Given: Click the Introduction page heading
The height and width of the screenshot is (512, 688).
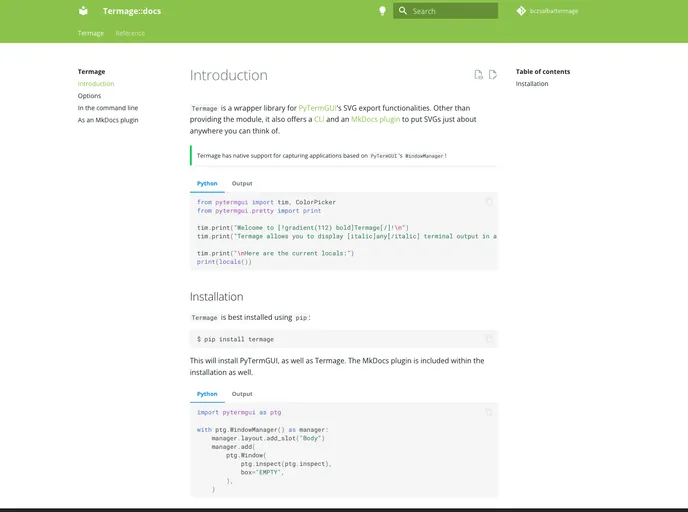Looking at the screenshot, I should (x=229, y=75).
